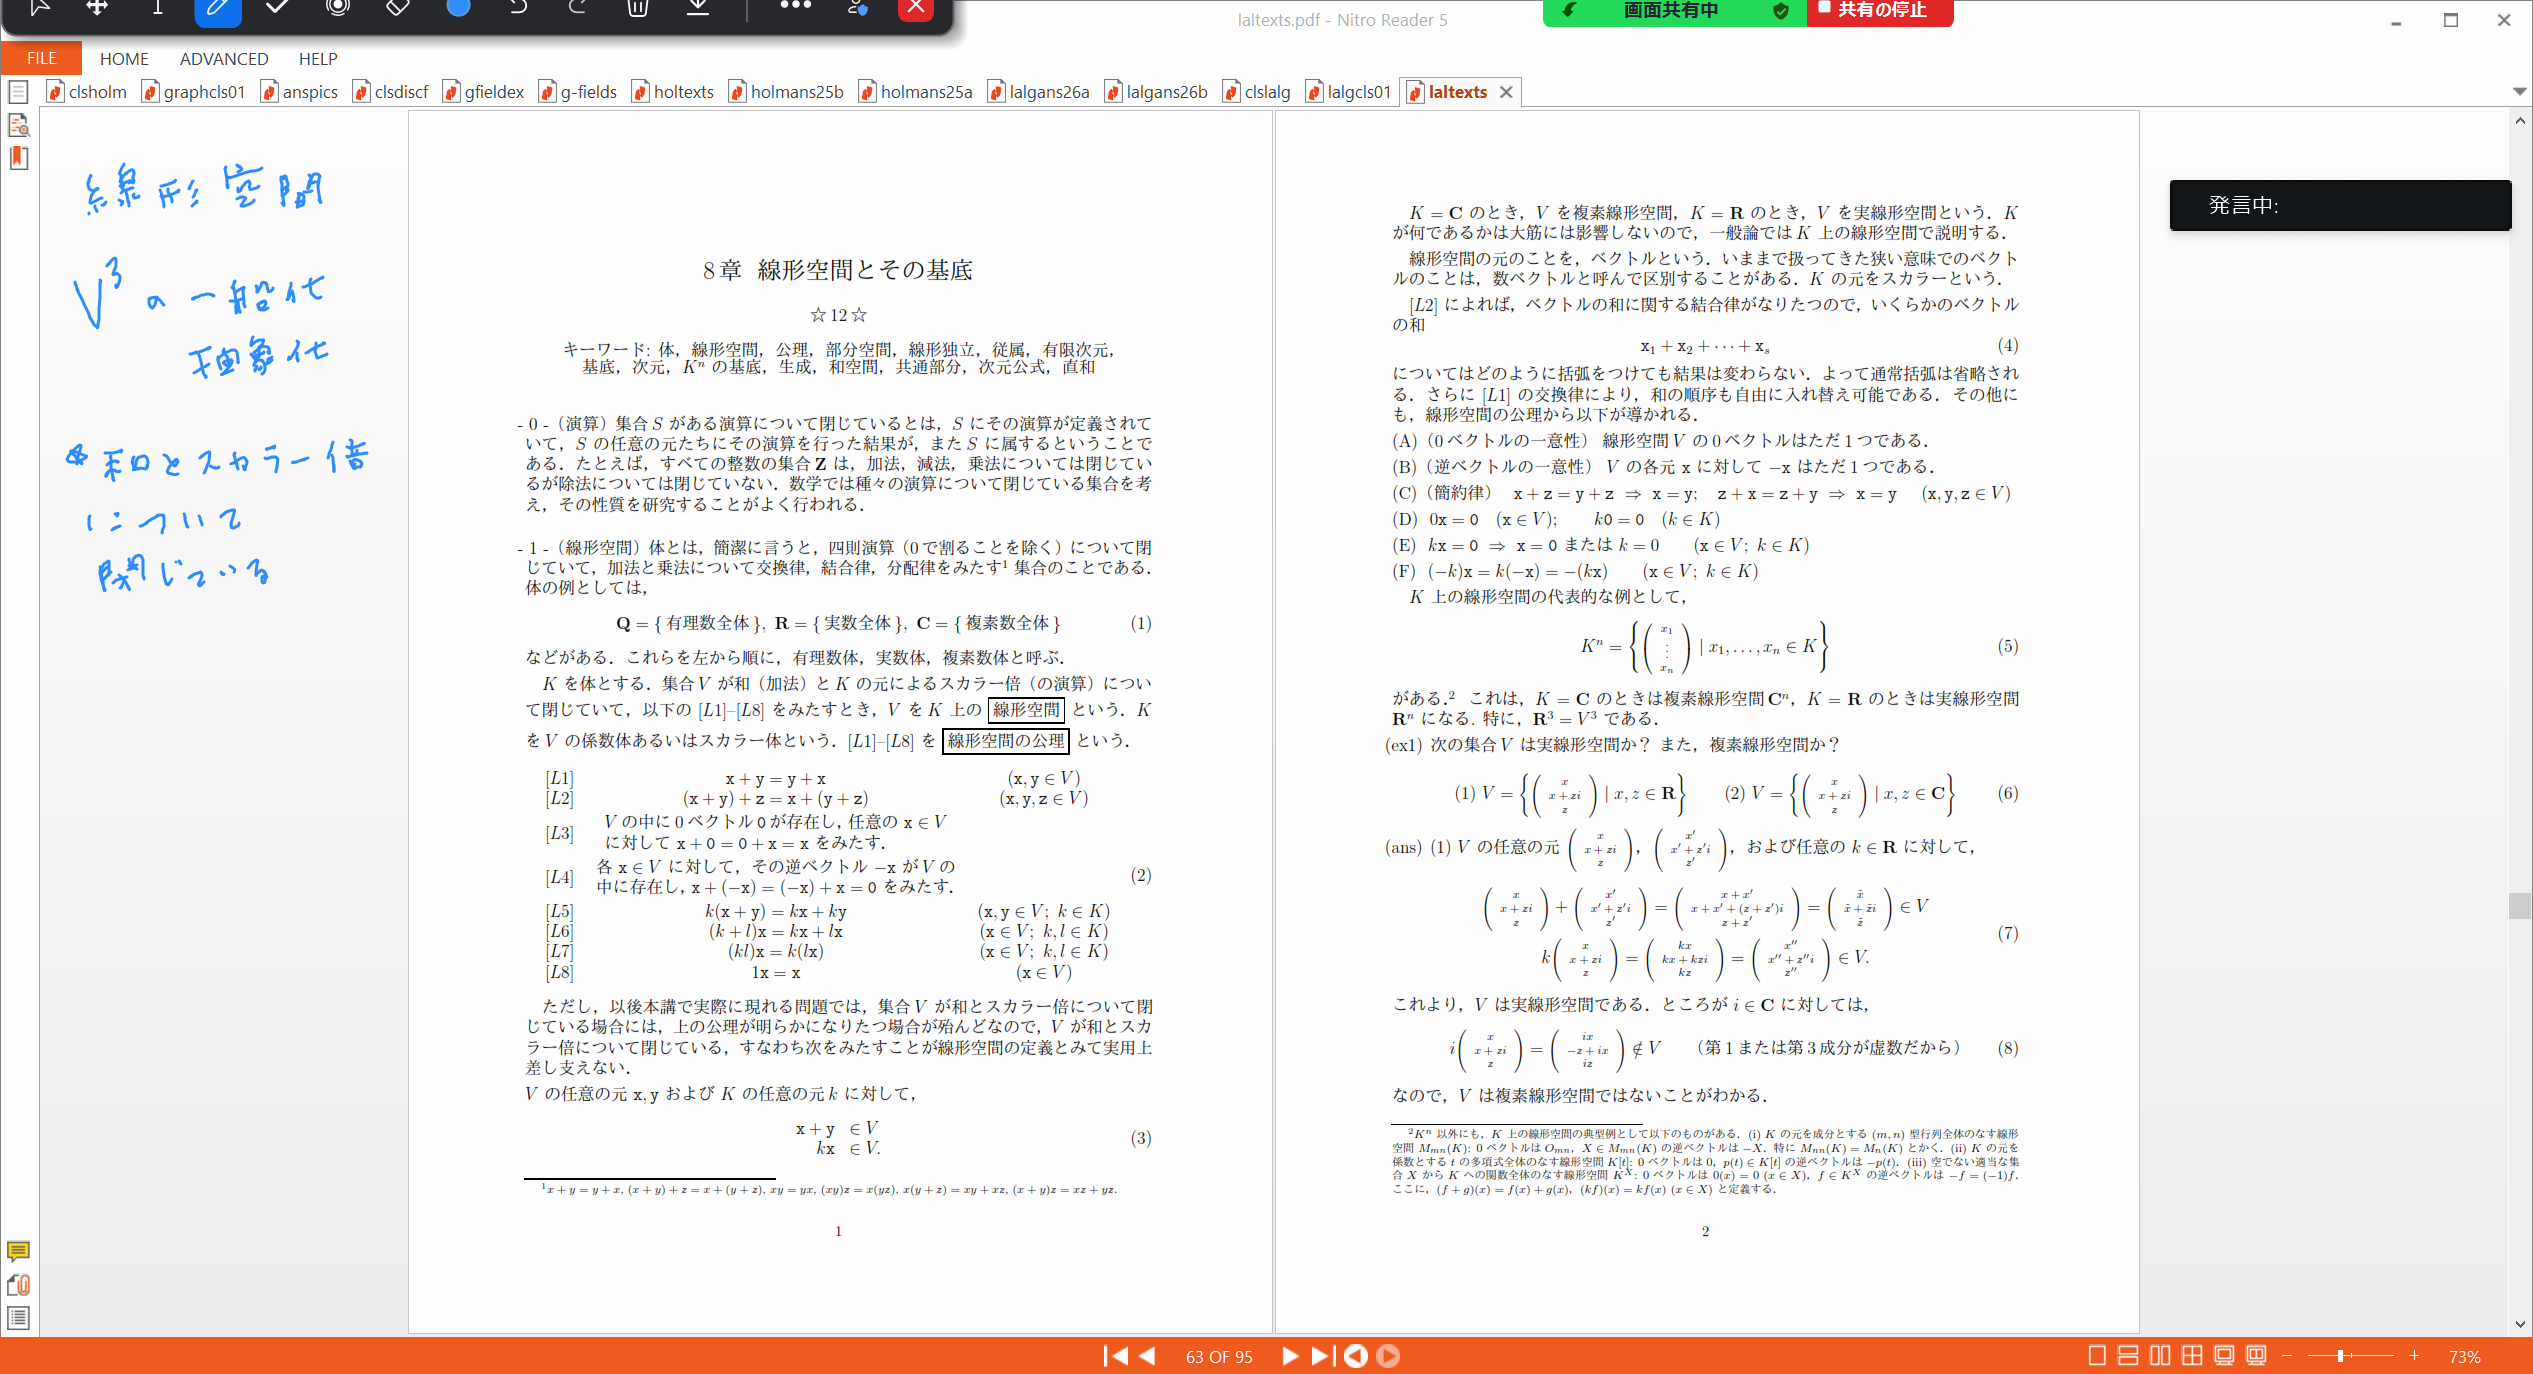2533x1374 pixels.
Task: Clear annotations with the trash icon
Action: [x=638, y=8]
